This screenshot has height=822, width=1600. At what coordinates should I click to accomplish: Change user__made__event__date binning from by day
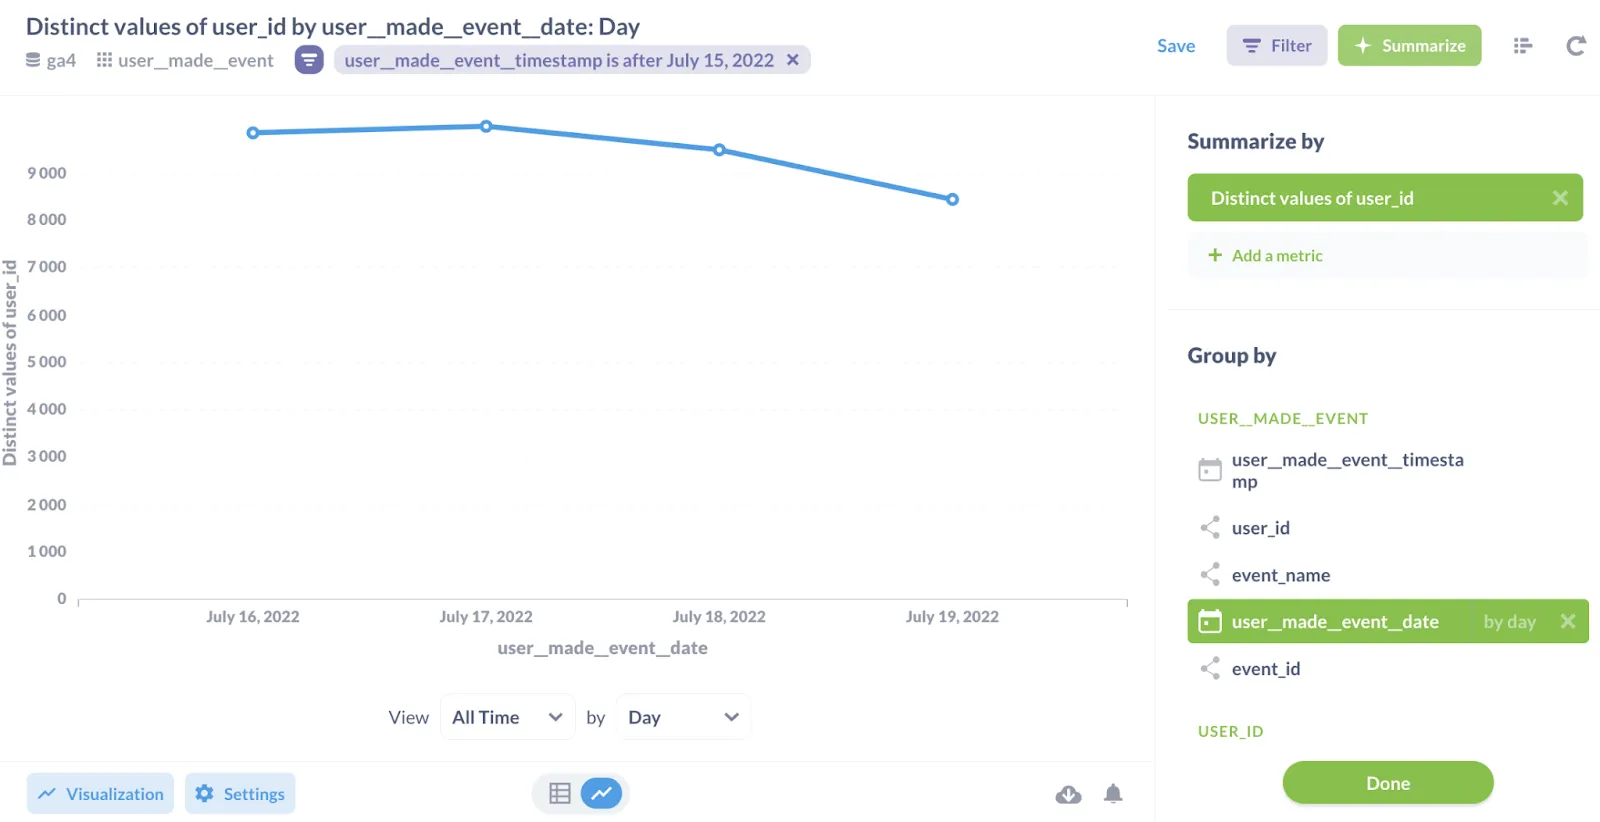[x=1510, y=621]
